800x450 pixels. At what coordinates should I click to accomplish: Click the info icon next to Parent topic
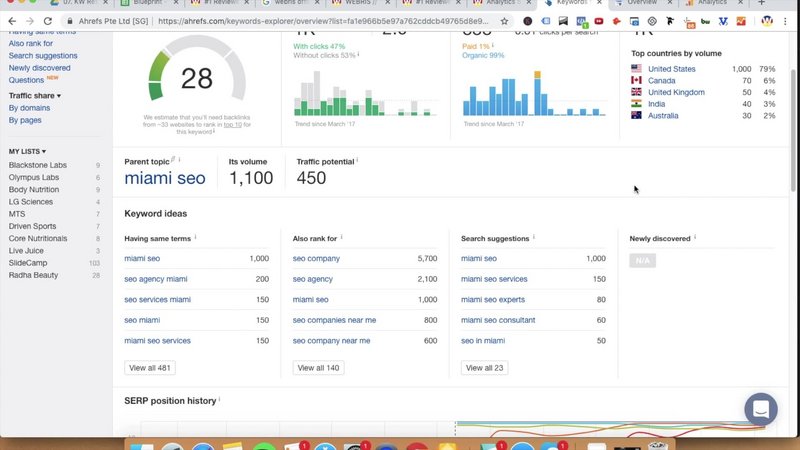(x=179, y=160)
